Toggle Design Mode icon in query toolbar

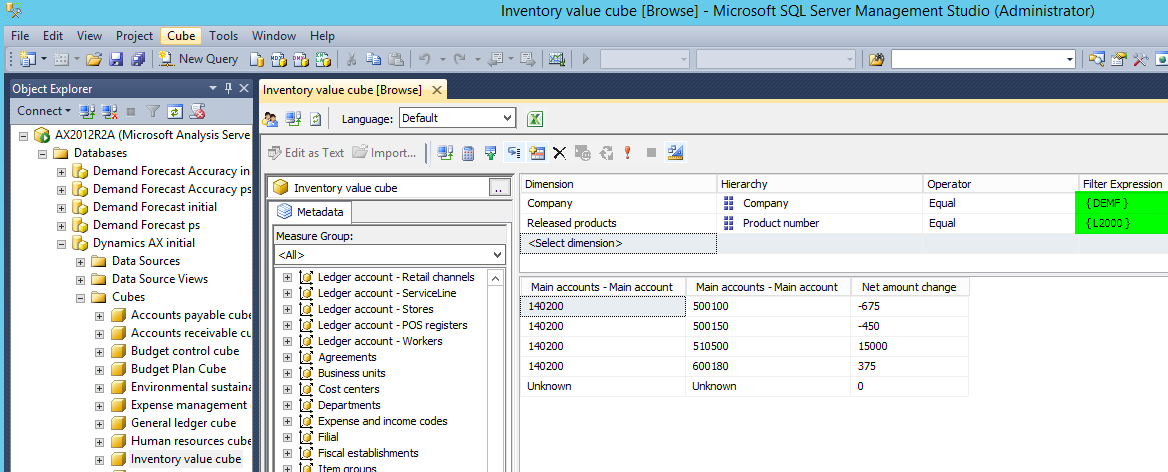pyautogui.click(x=675, y=153)
